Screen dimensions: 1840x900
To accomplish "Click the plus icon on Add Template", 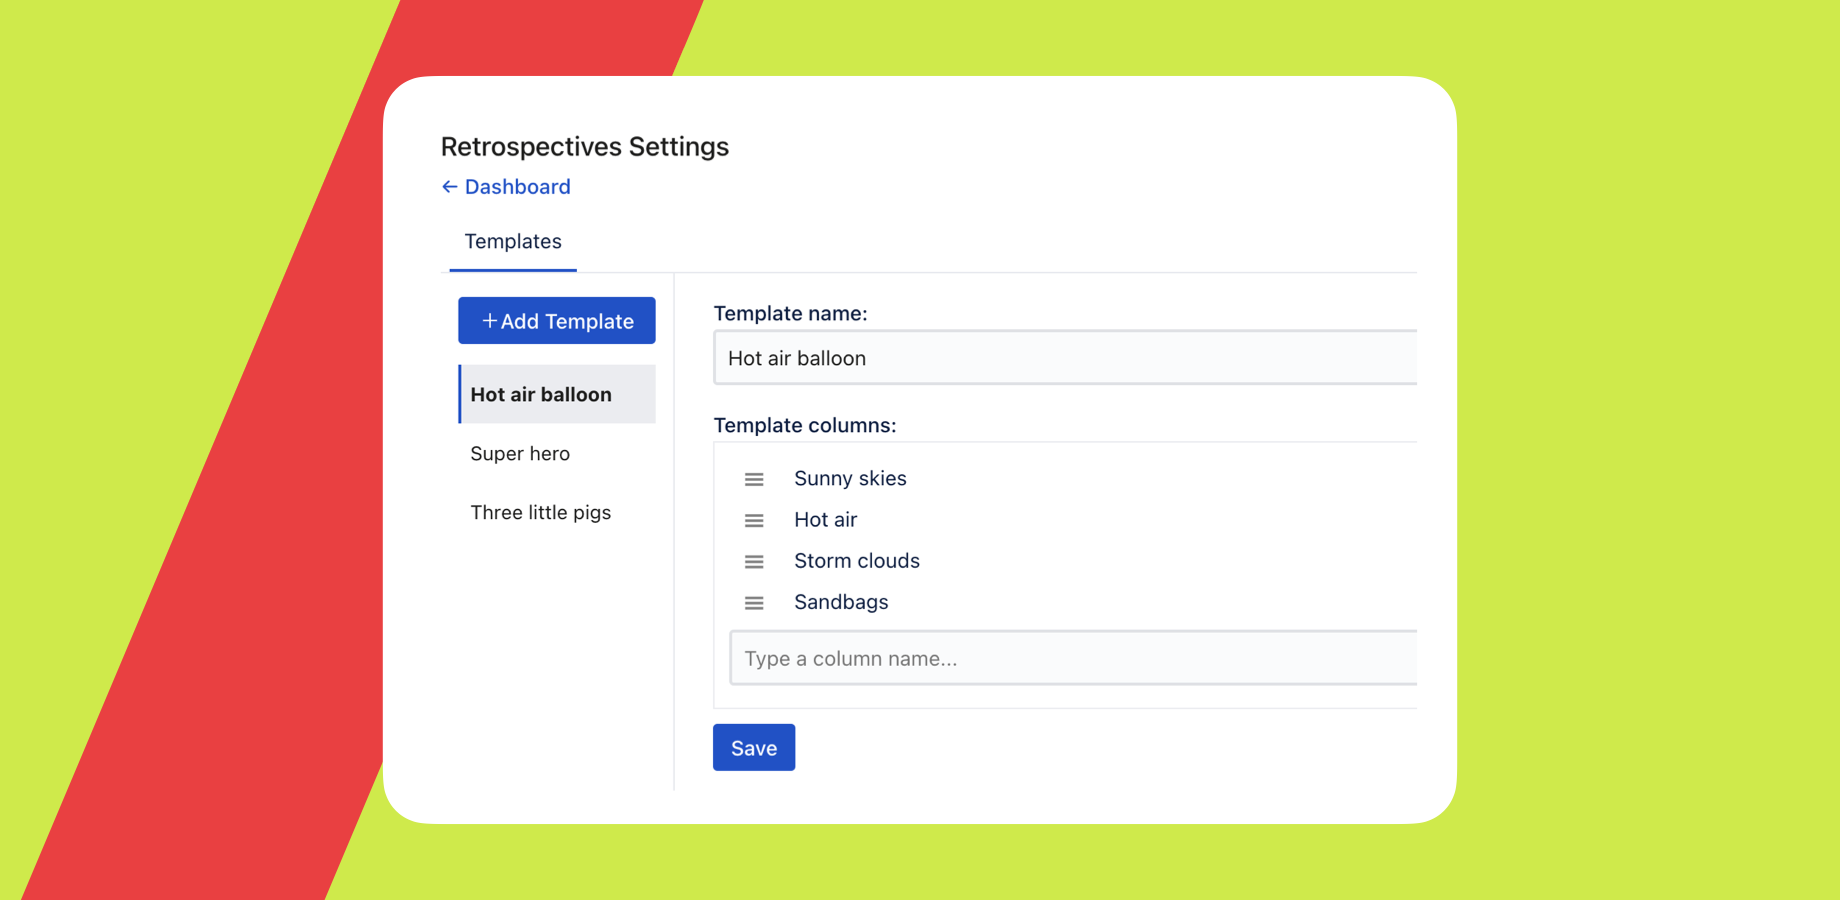I will click(490, 321).
